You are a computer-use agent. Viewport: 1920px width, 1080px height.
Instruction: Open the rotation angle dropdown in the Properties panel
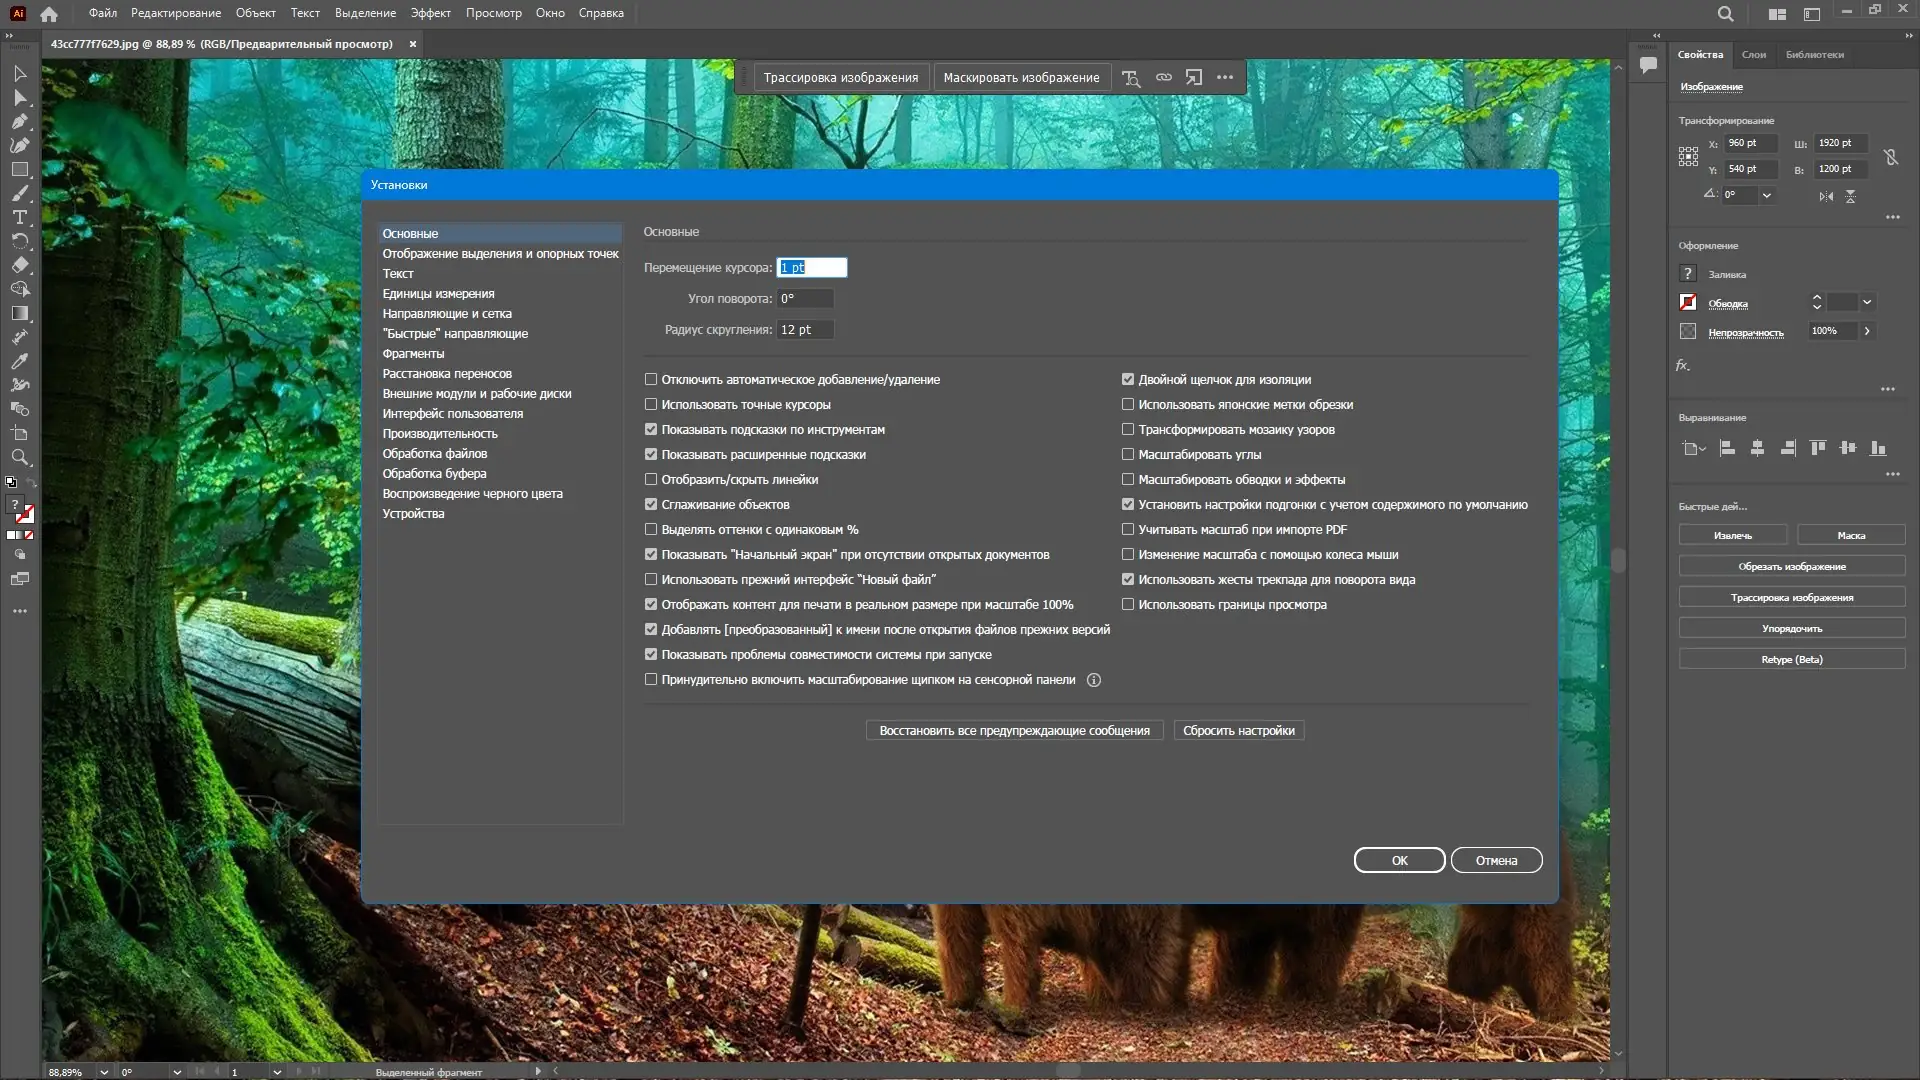click(1767, 195)
